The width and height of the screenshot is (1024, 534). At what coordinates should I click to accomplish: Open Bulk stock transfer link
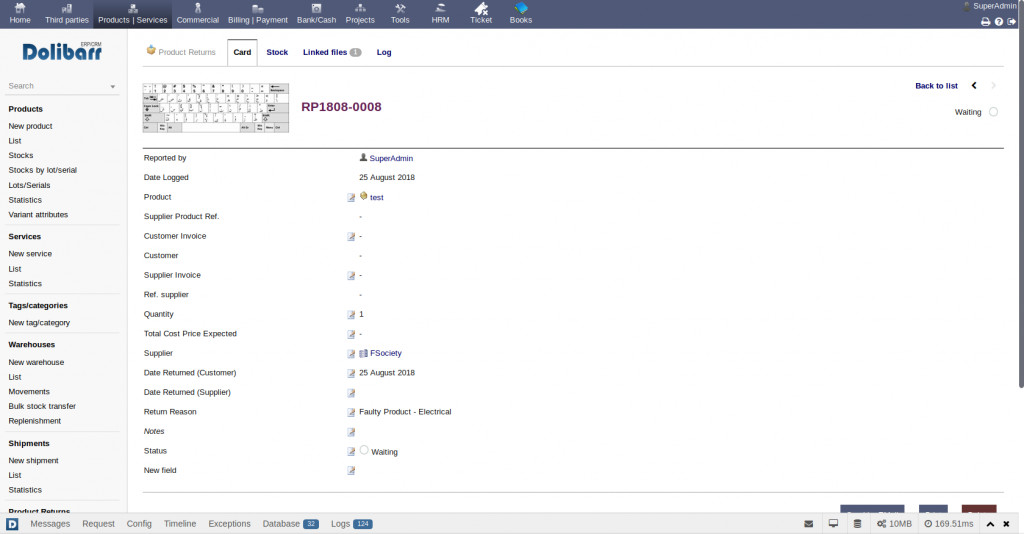coord(42,406)
